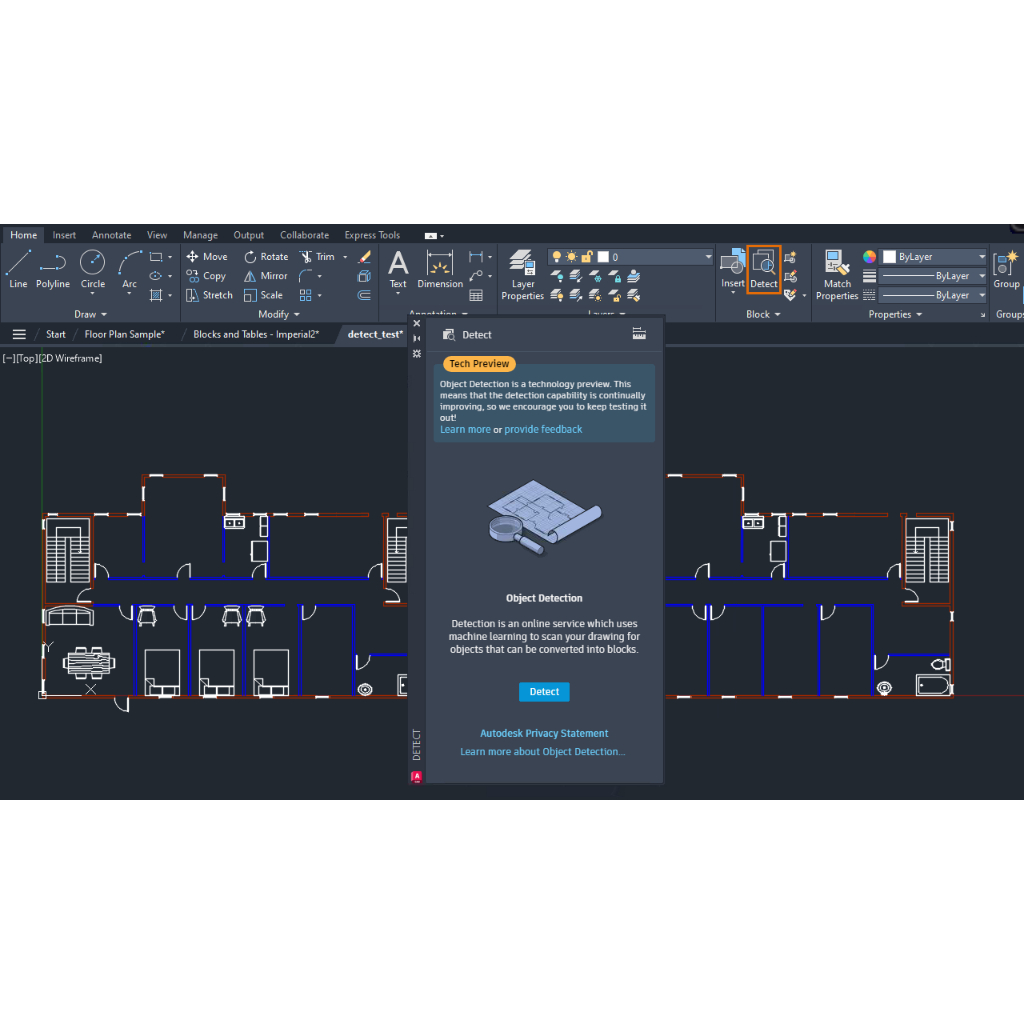
Task: Open the Trim dropdown arrow
Action: [x=345, y=257]
